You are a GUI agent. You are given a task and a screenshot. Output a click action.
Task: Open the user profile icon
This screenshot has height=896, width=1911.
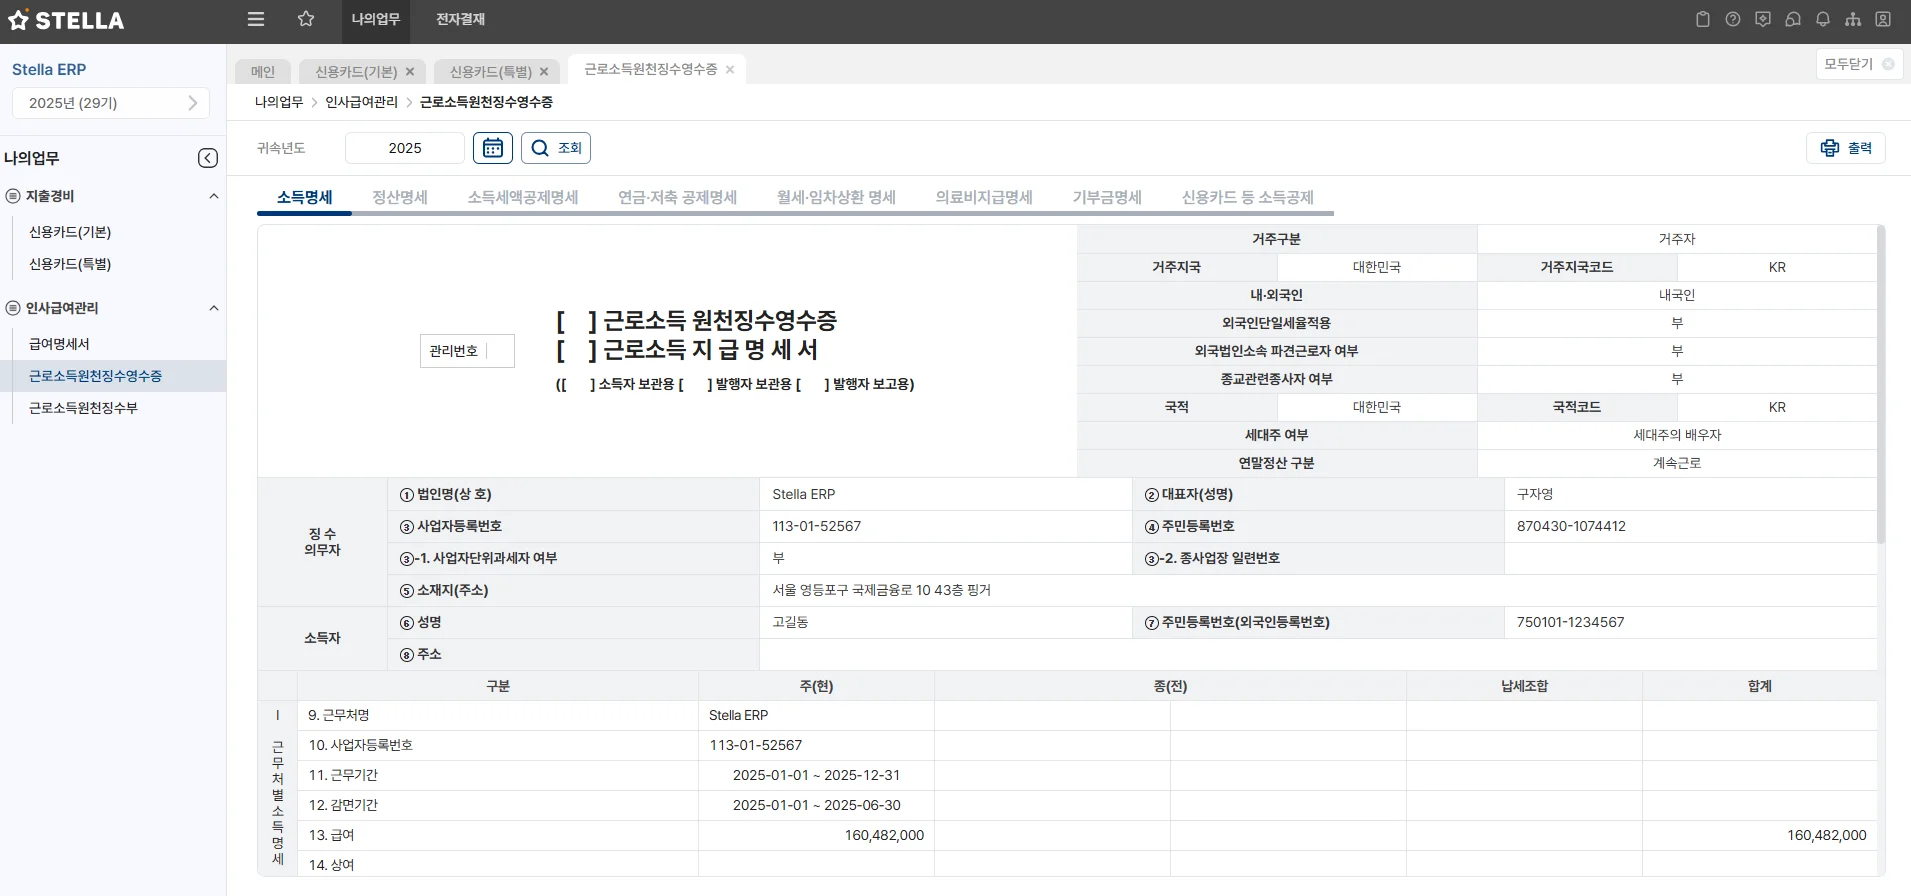1883,19
